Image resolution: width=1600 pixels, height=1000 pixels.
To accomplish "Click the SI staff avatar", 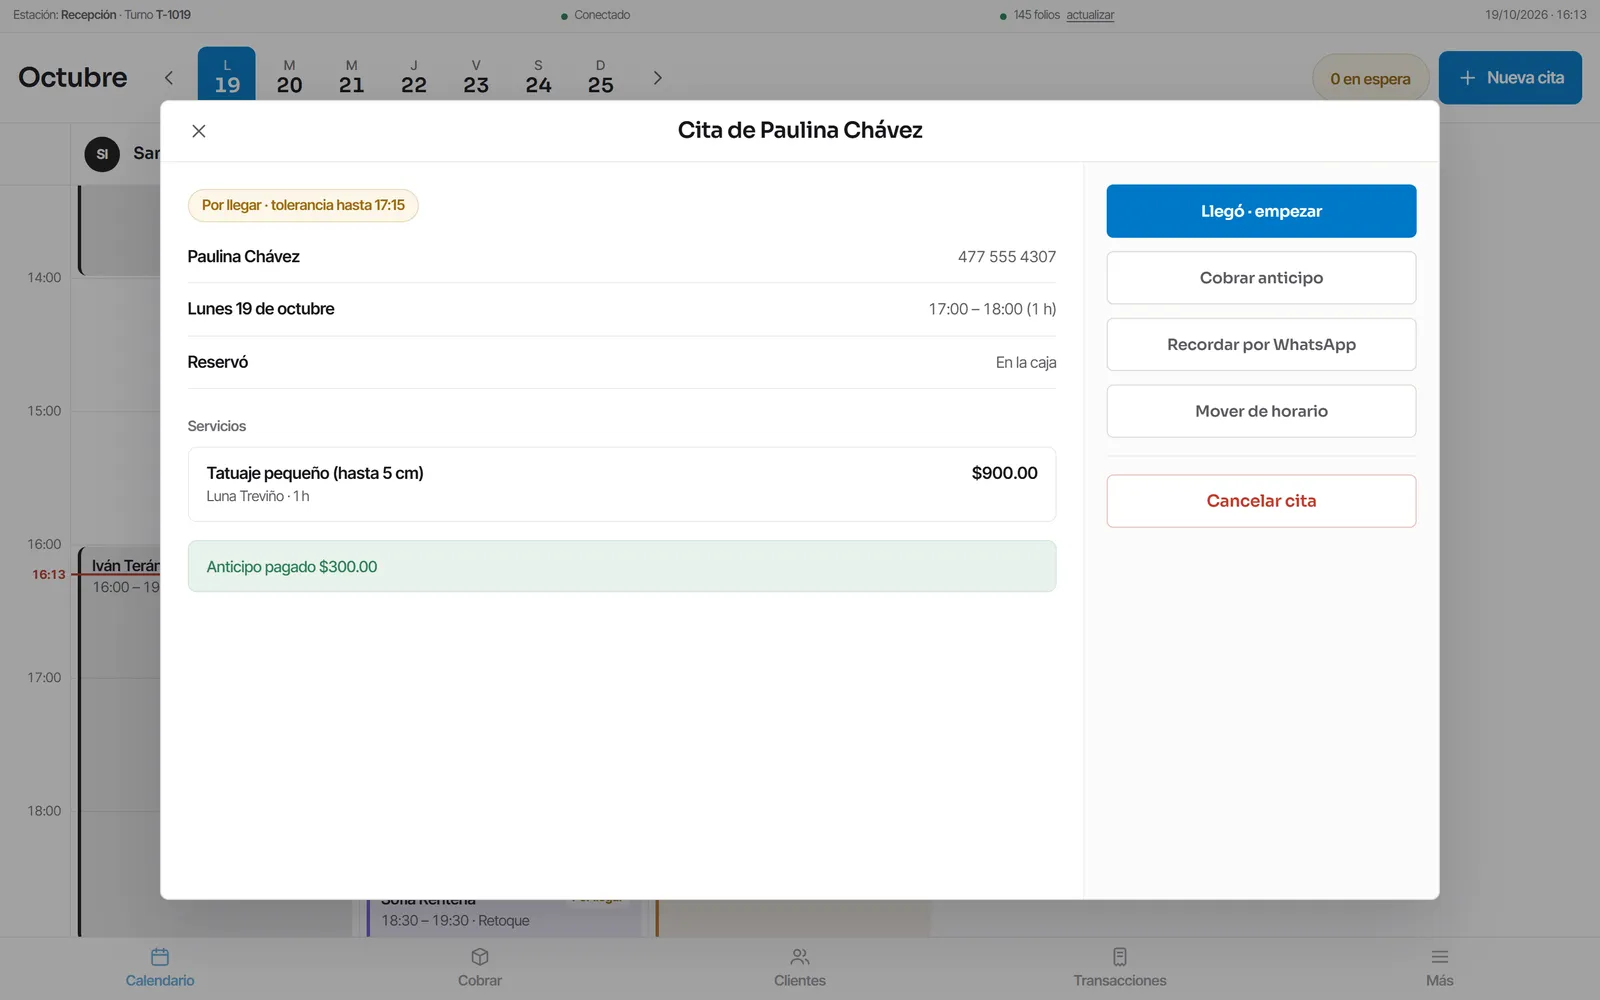I will click(x=102, y=154).
